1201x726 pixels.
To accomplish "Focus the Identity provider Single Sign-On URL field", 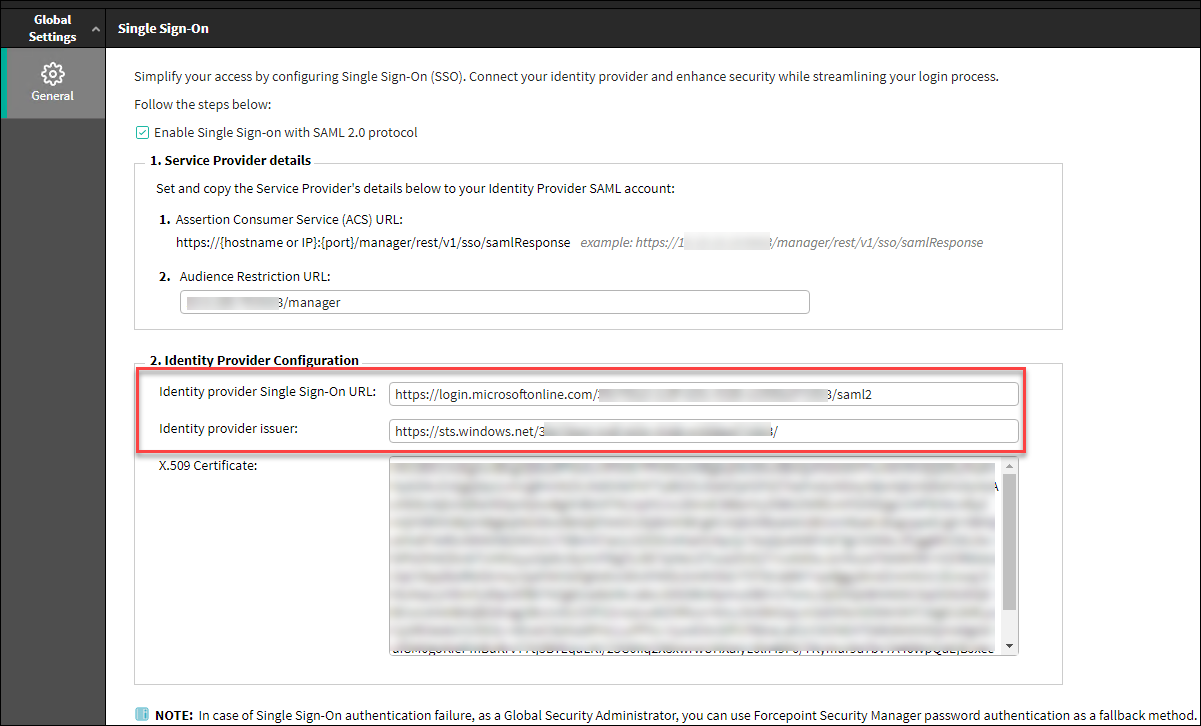I will point(703,394).
